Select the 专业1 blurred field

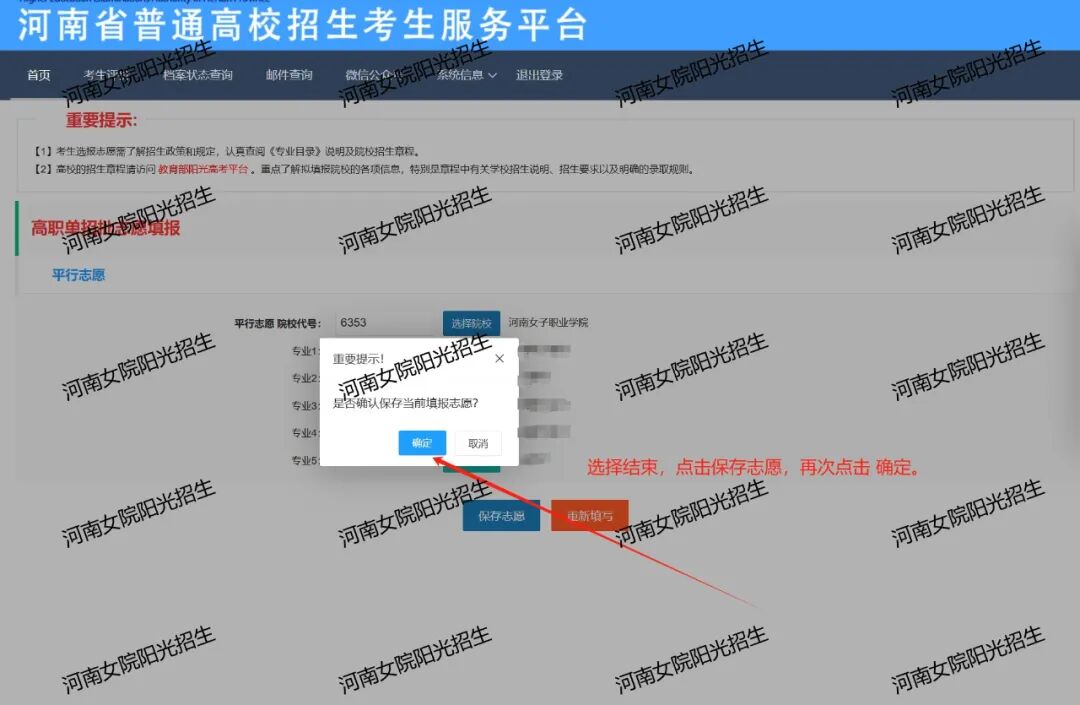(543, 350)
